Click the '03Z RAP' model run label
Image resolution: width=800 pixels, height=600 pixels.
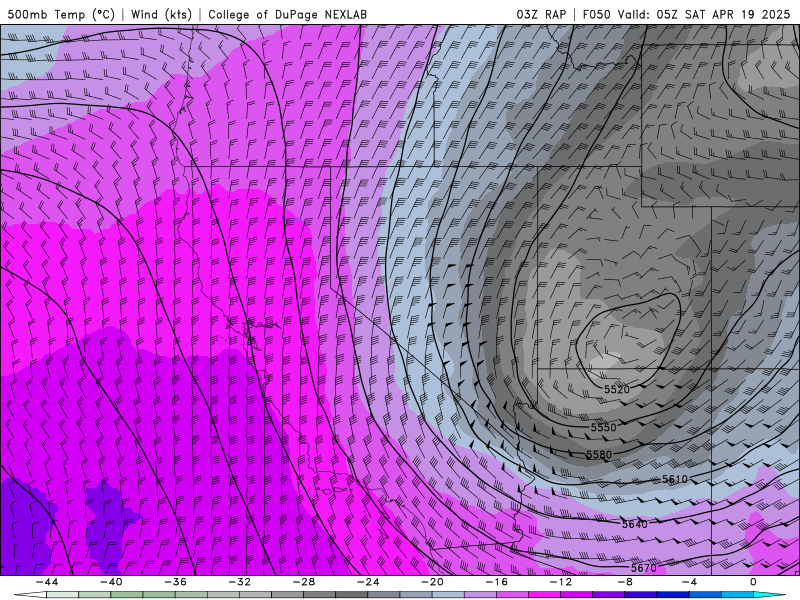click(541, 14)
